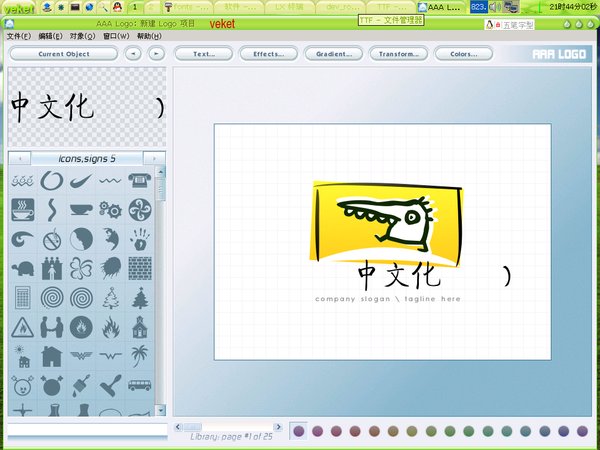Go to the next icon library category
This screenshot has height=450, width=600.
click(154, 158)
